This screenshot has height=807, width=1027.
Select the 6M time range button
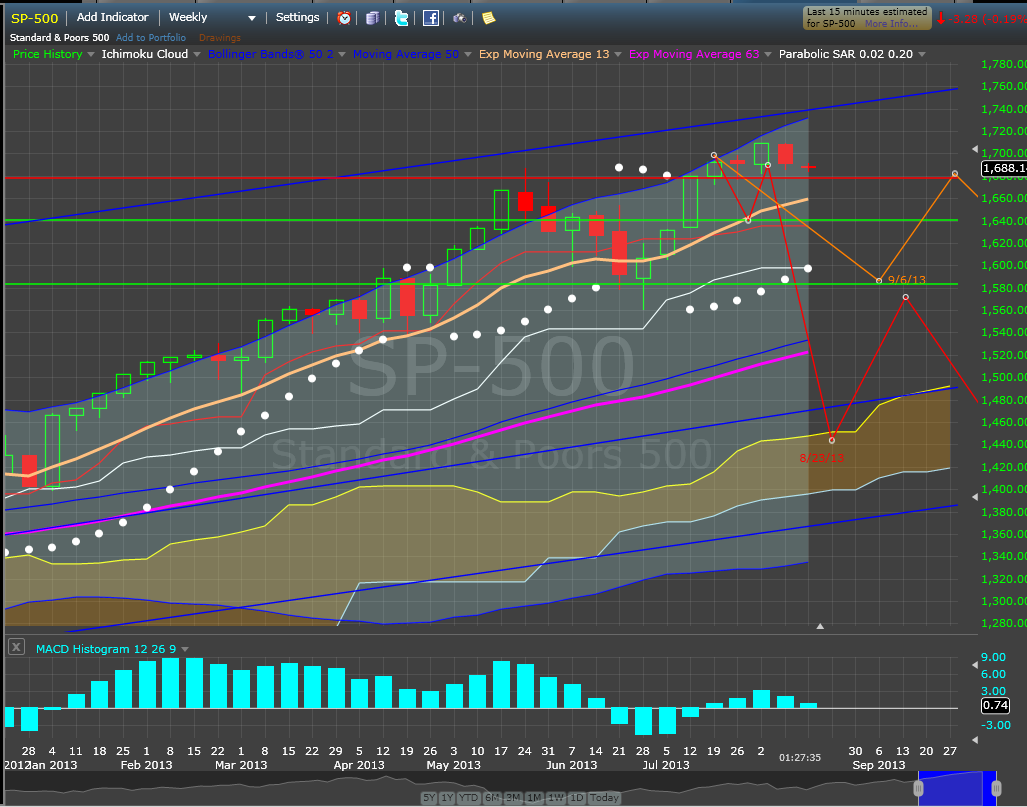492,797
